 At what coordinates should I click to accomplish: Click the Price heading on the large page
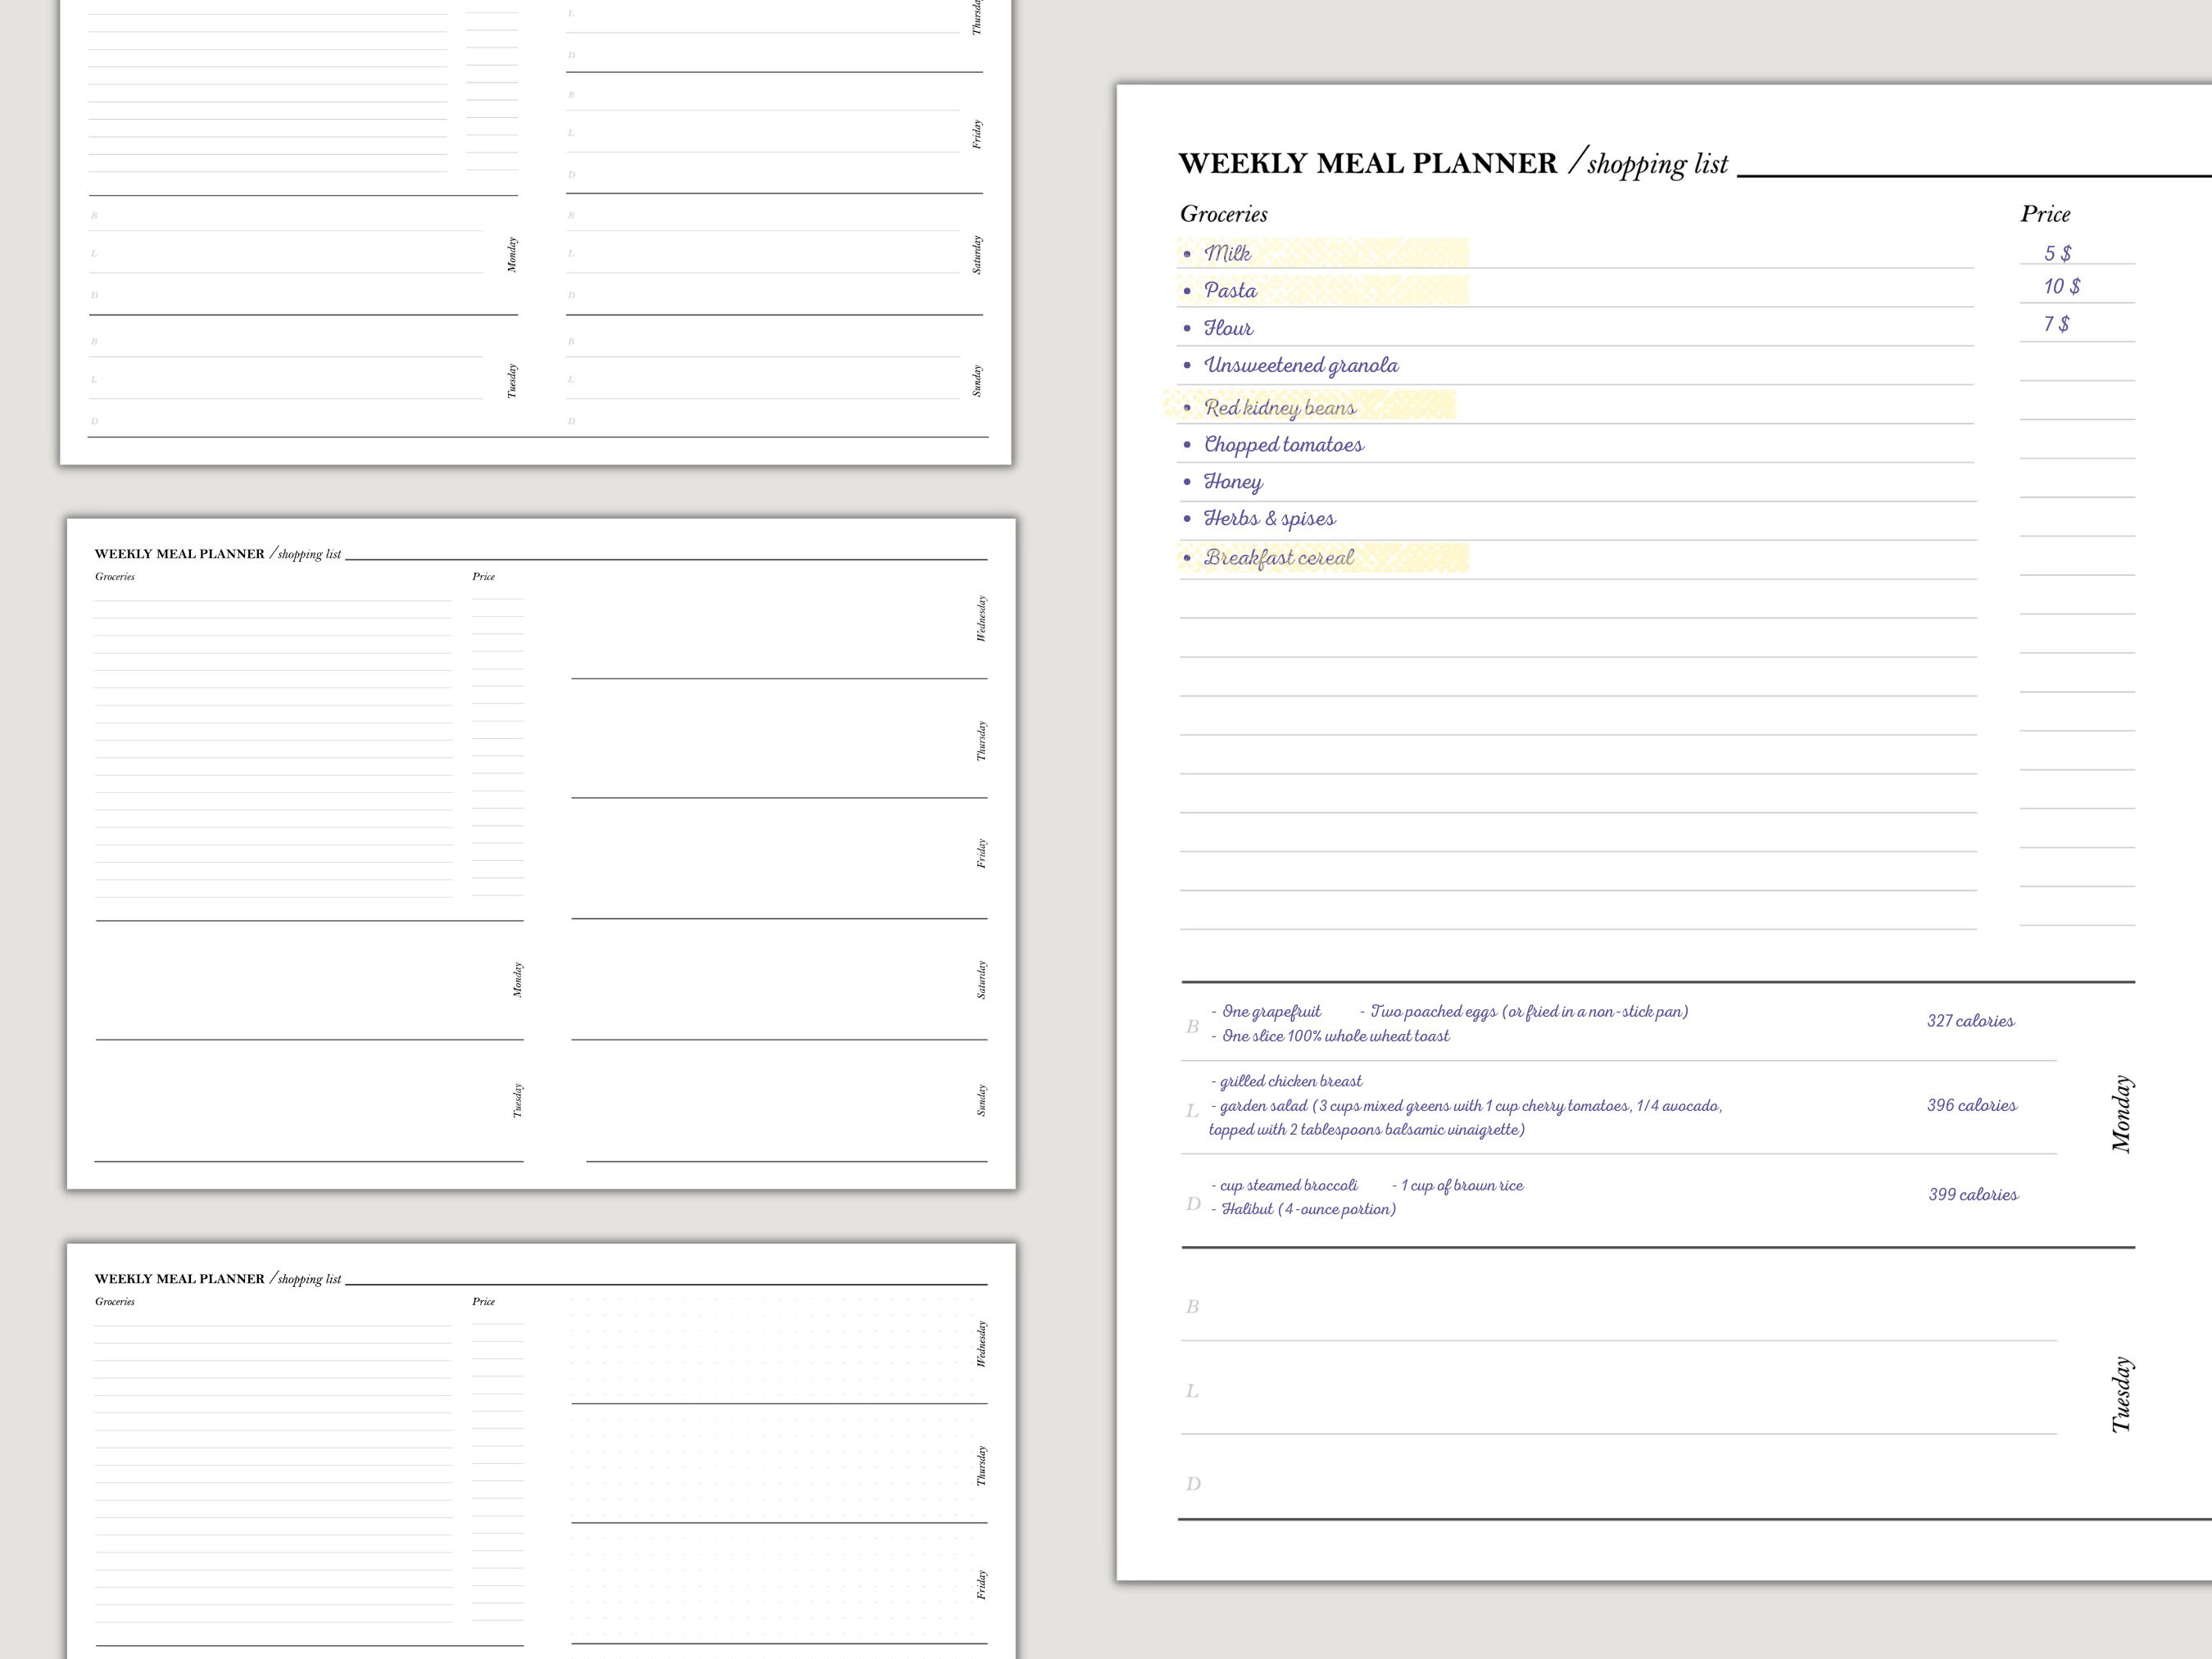click(x=2045, y=213)
